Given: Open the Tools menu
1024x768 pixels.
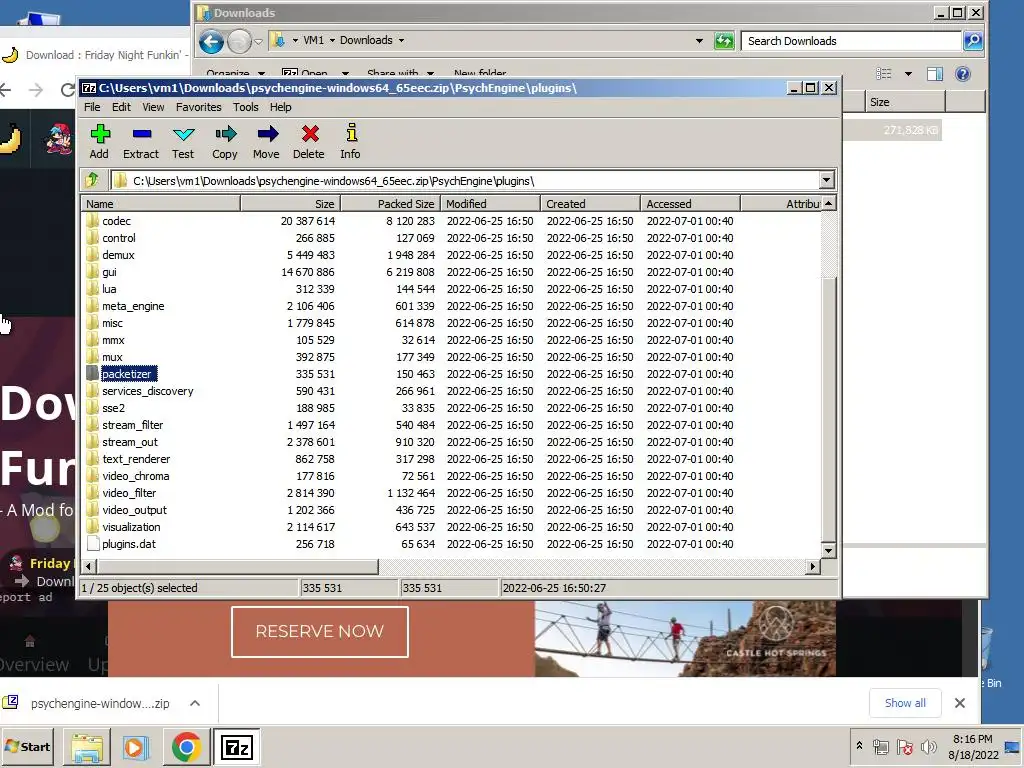Looking at the screenshot, I should coord(246,107).
